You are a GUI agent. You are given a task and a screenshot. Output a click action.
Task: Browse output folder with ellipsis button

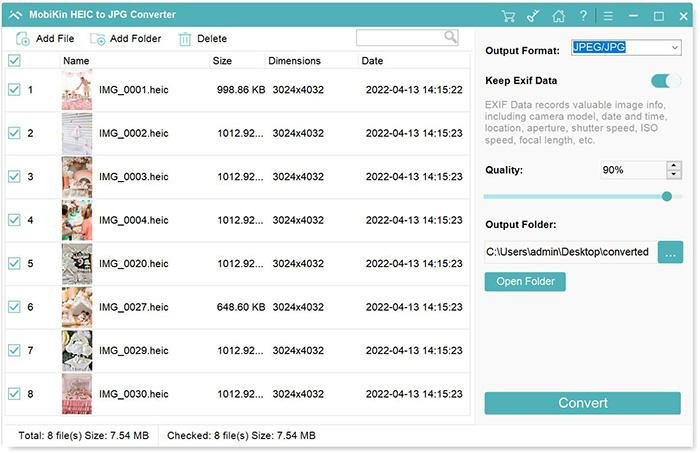pos(670,252)
